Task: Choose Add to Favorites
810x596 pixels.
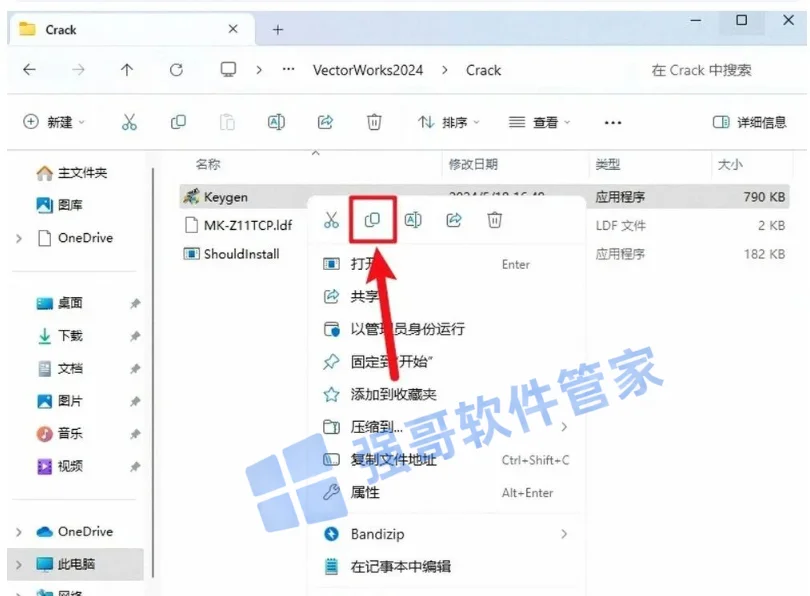Action: 447,395
